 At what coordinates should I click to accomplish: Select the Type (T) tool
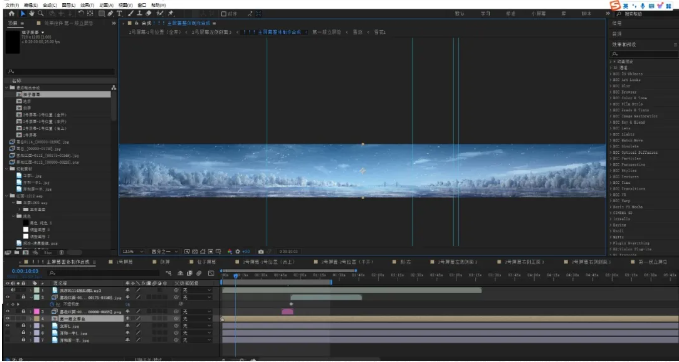point(120,14)
